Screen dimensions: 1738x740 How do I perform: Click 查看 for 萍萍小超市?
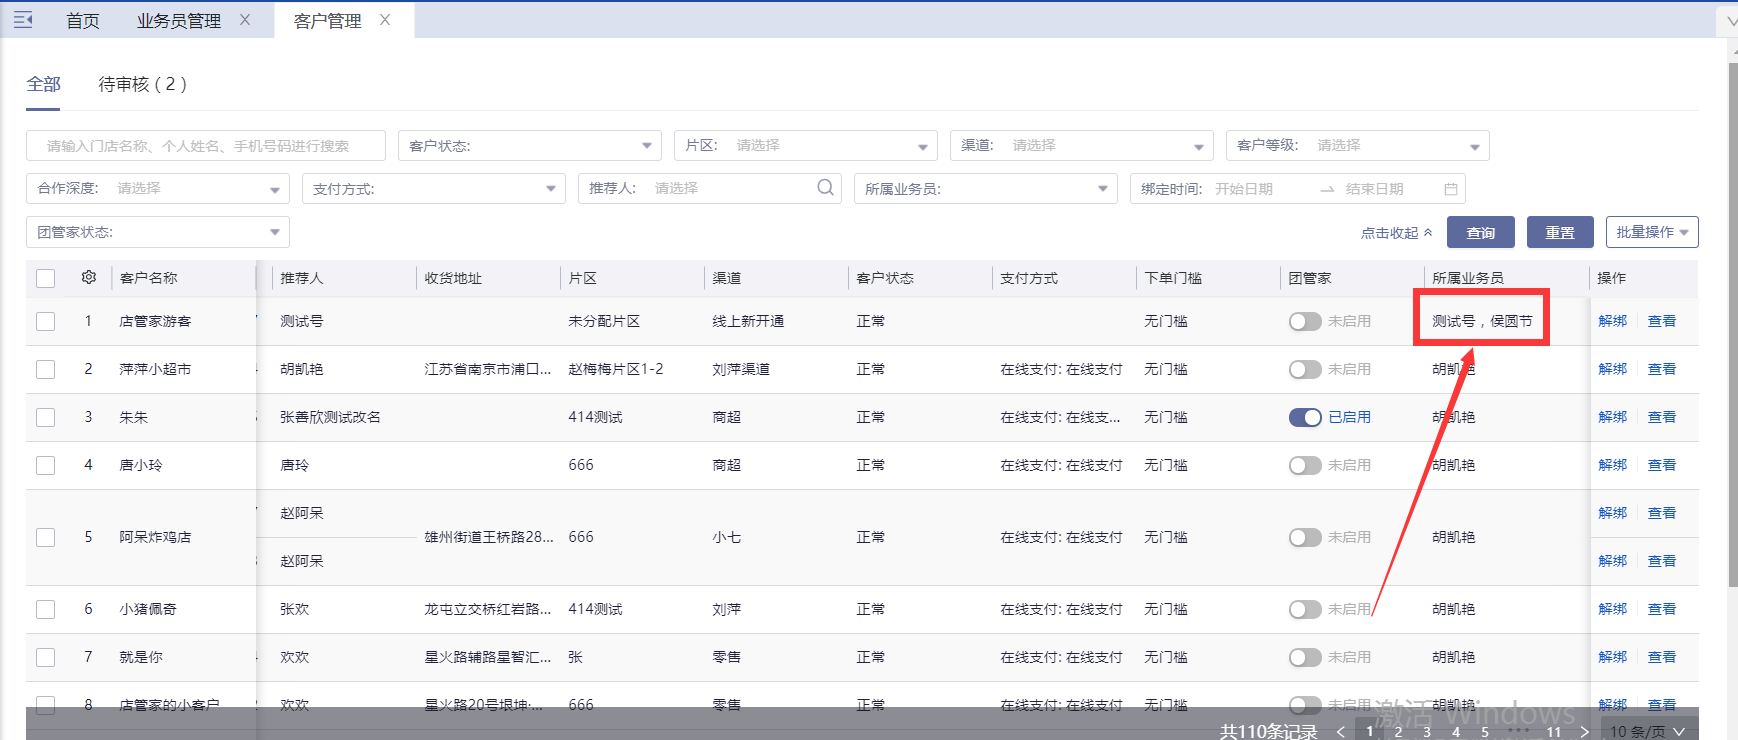pos(1662,369)
